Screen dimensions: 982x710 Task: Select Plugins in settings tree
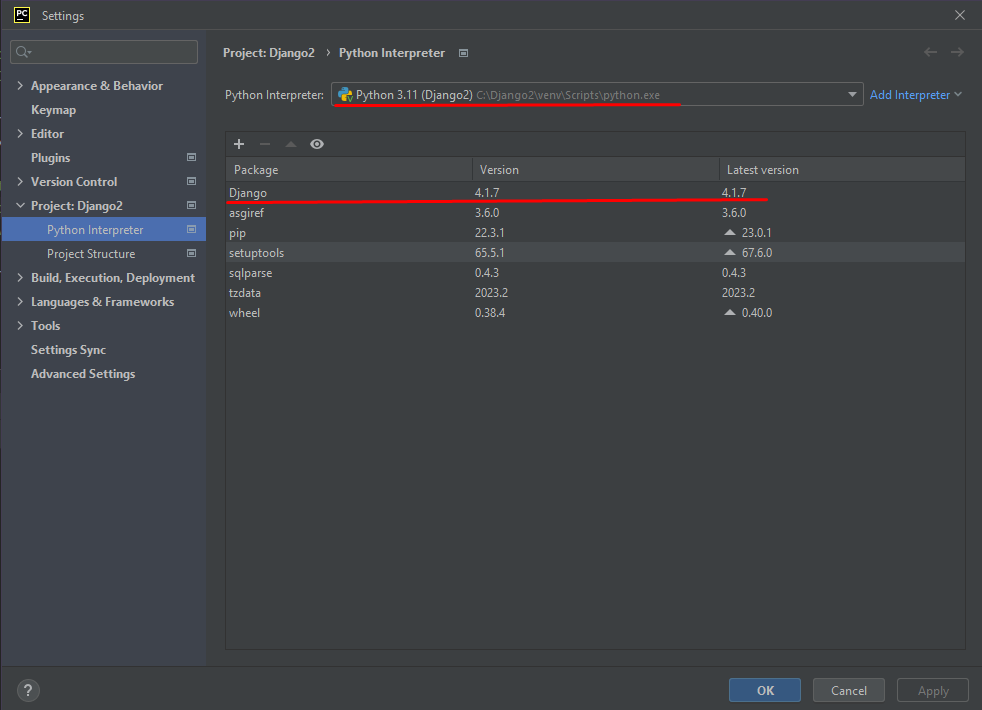[51, 158]
